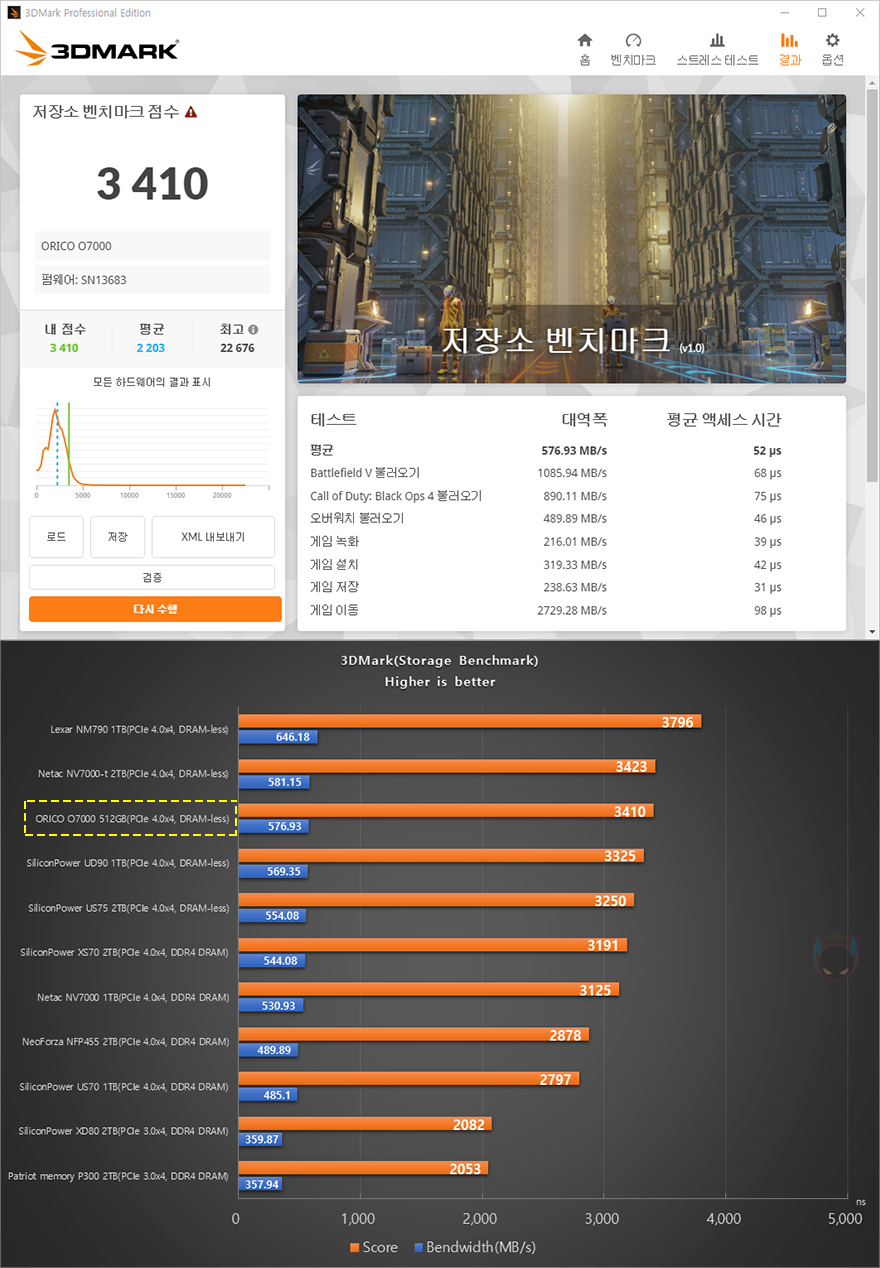Click the ORICO O7000 blue bandwidth bar 576.93
Viewport: 880px width, 1268px height.
(x=273, y=827)
